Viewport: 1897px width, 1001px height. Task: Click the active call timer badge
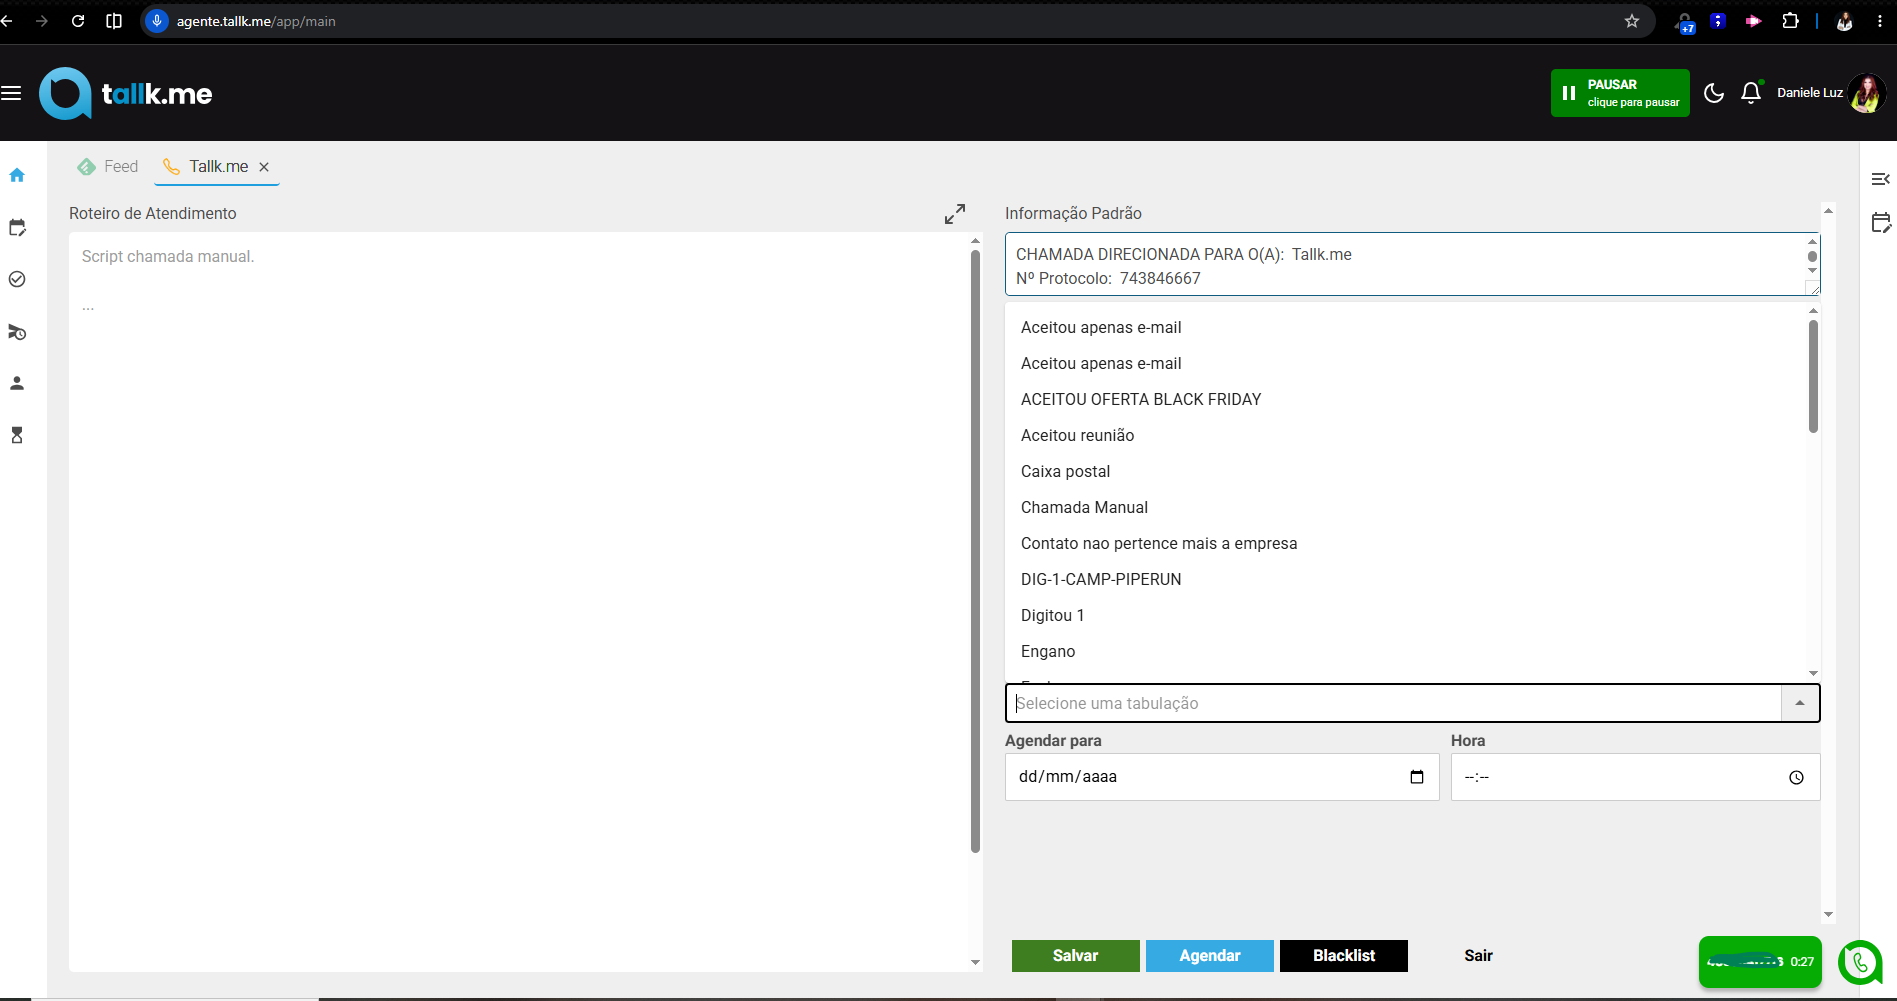[x=1760, y=961]
